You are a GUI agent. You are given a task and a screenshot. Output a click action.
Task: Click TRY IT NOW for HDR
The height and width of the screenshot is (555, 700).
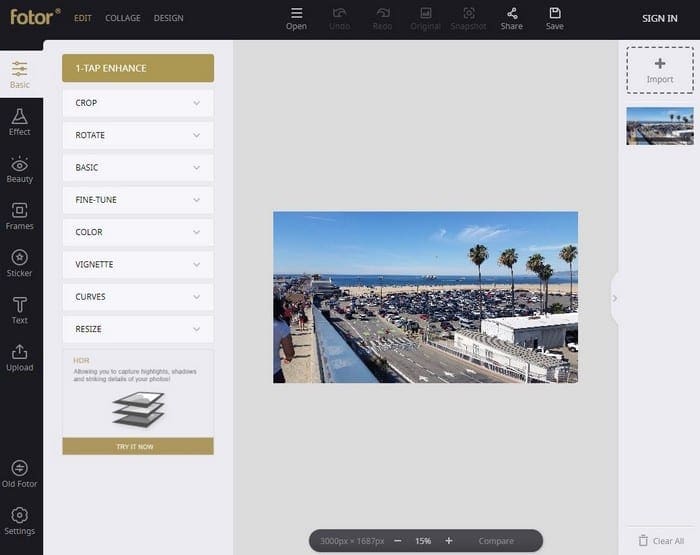[x=138, y=446]
